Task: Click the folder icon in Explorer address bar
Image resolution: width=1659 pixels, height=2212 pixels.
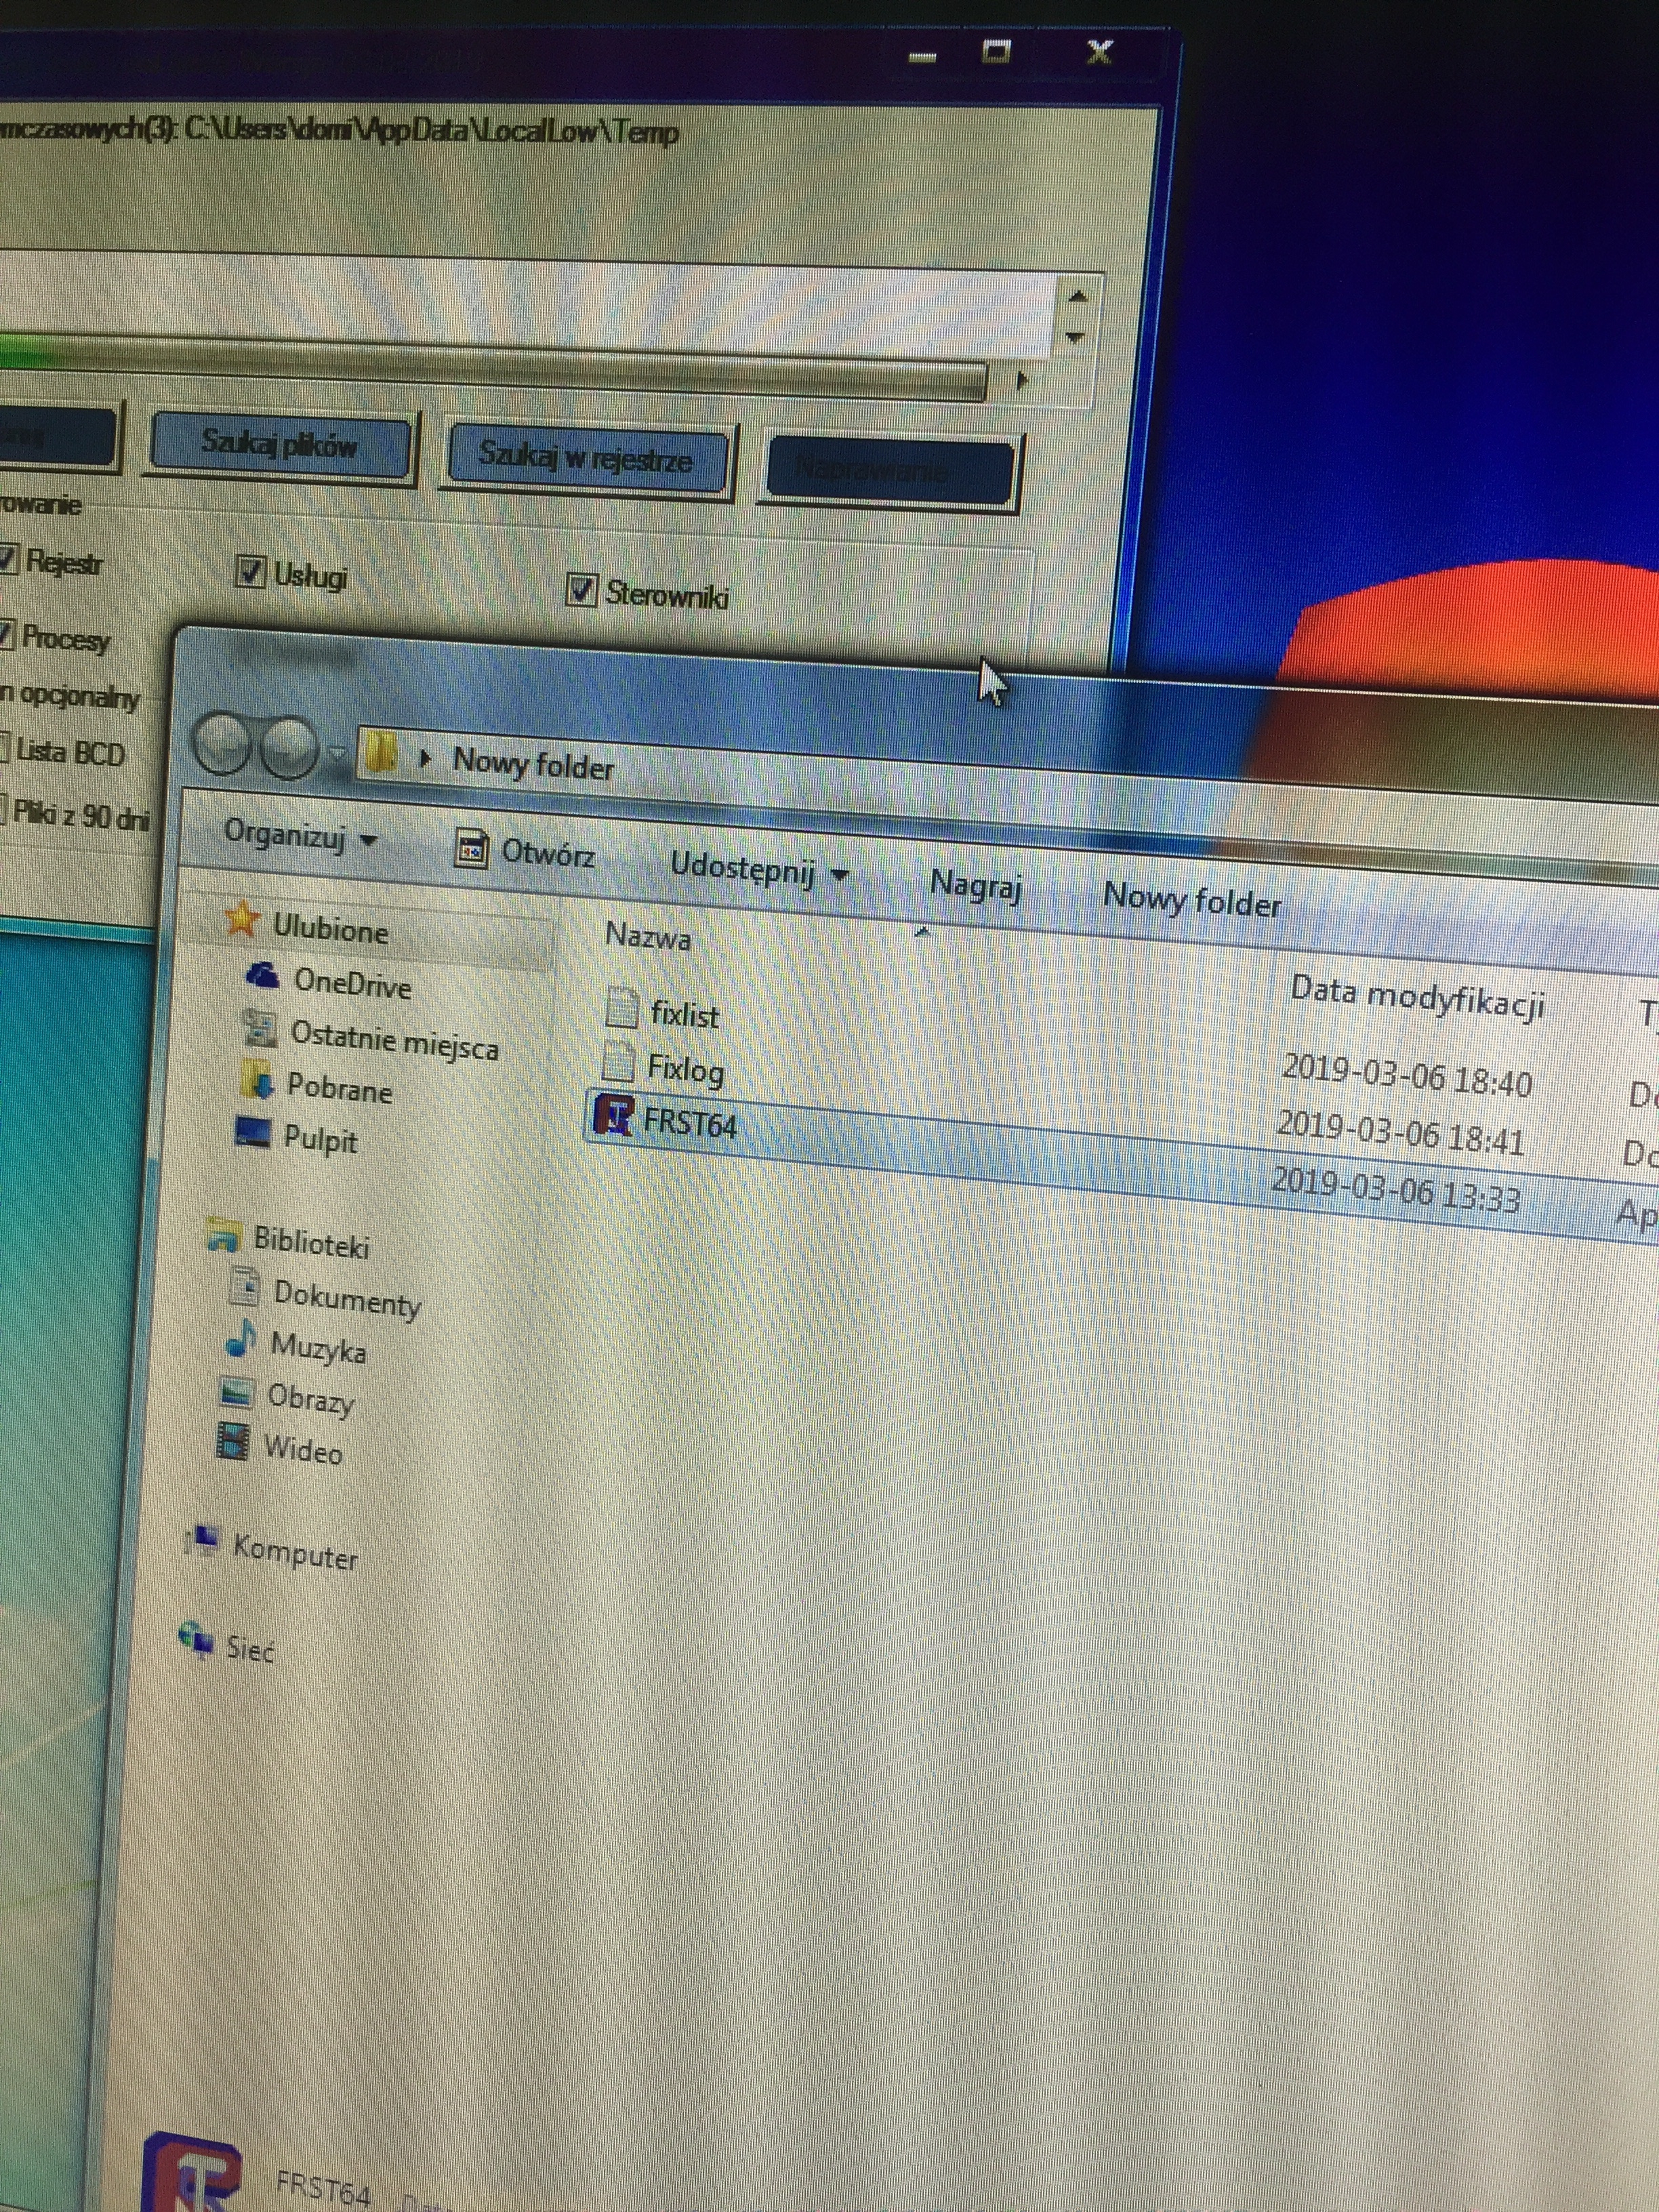Action: coord(381,753)
